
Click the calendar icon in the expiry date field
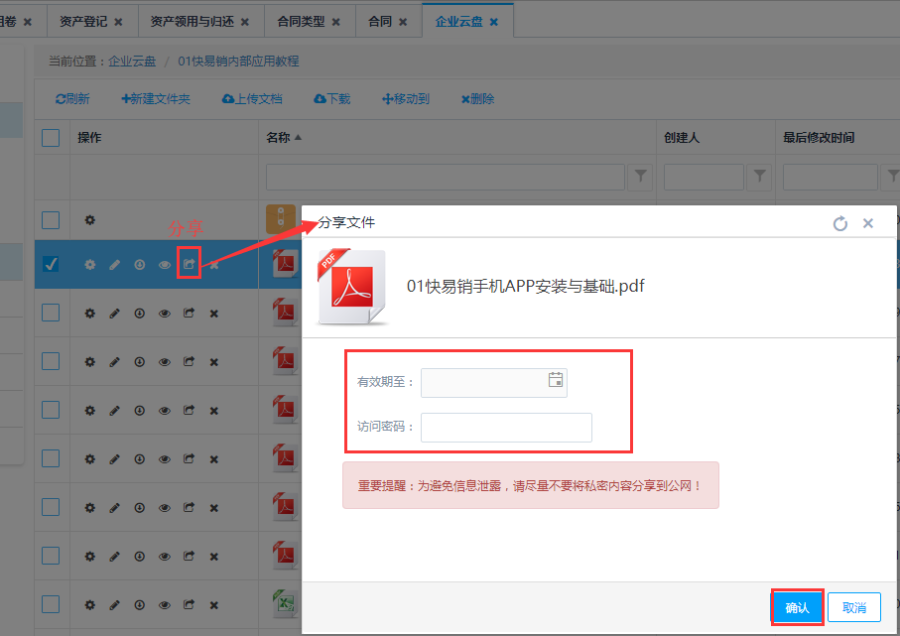pyautogui.click(x=556, y=380)
